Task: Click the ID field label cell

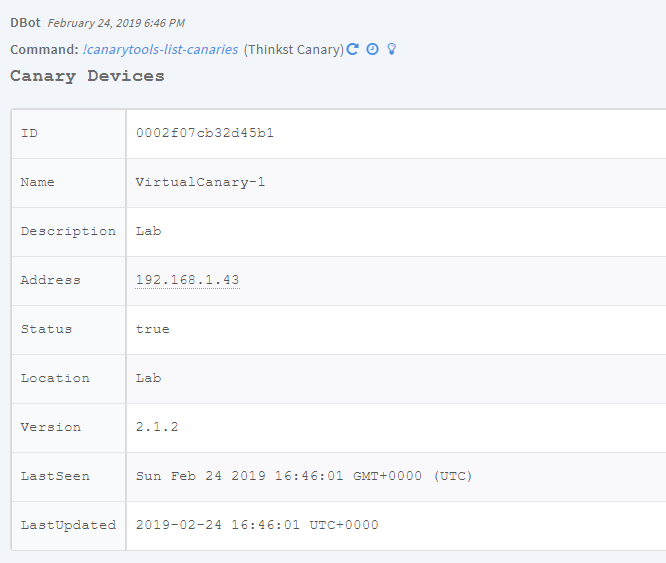Action: (68, 133)
